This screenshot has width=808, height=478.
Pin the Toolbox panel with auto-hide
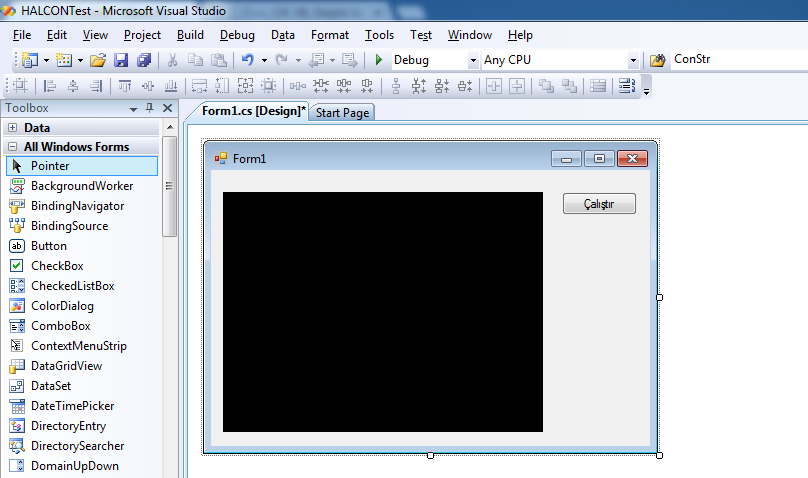[x=149, y=108]
